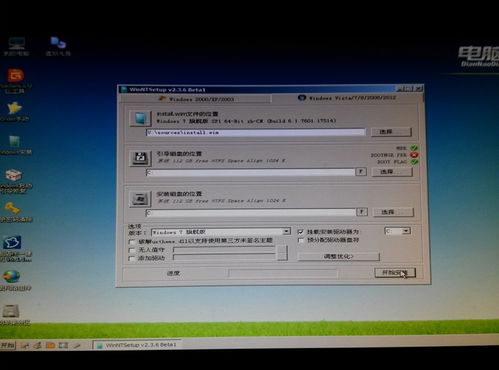Expand the Windows 7 edition dropdown
The height and width of the screenshot is (370, 499).
286,232
